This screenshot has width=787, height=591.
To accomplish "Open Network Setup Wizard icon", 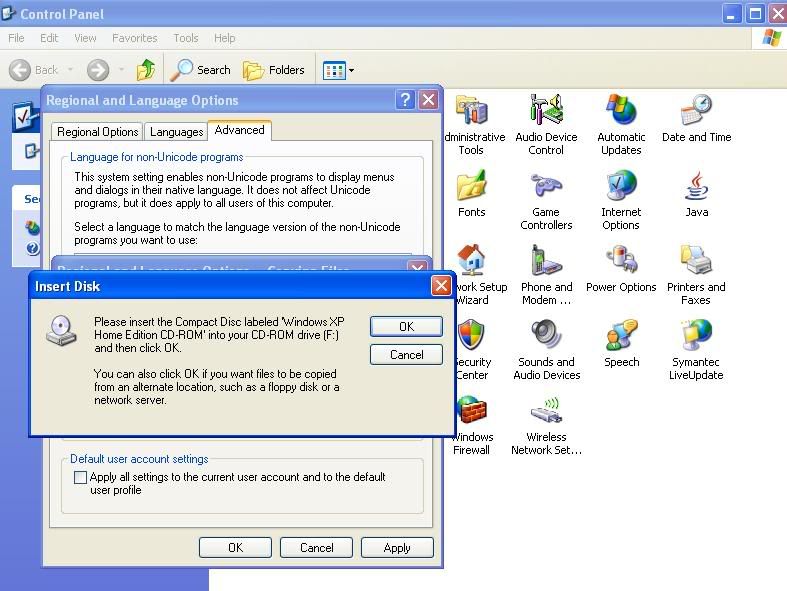I will pyautogui.click(x=471, y=260).
